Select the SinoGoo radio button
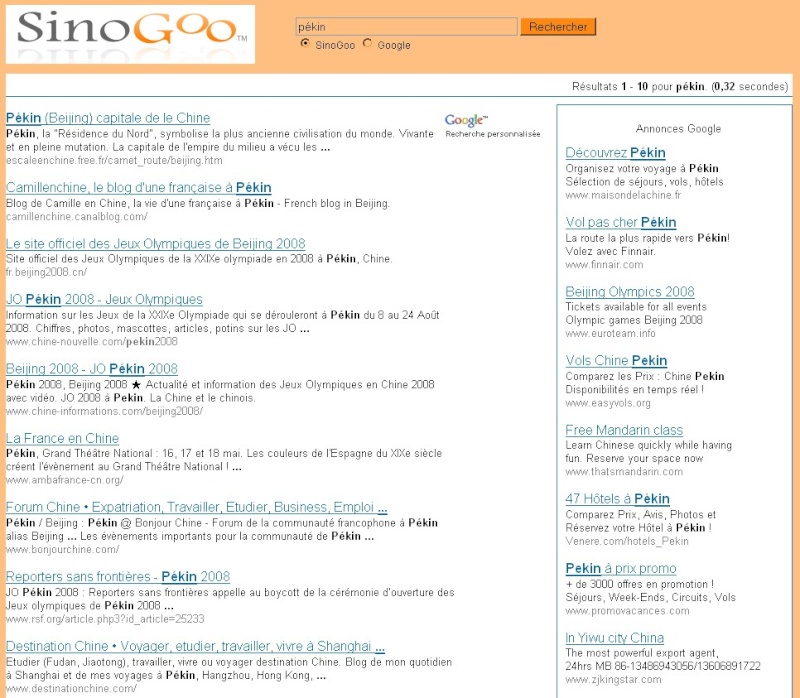 tap(305, 43)
